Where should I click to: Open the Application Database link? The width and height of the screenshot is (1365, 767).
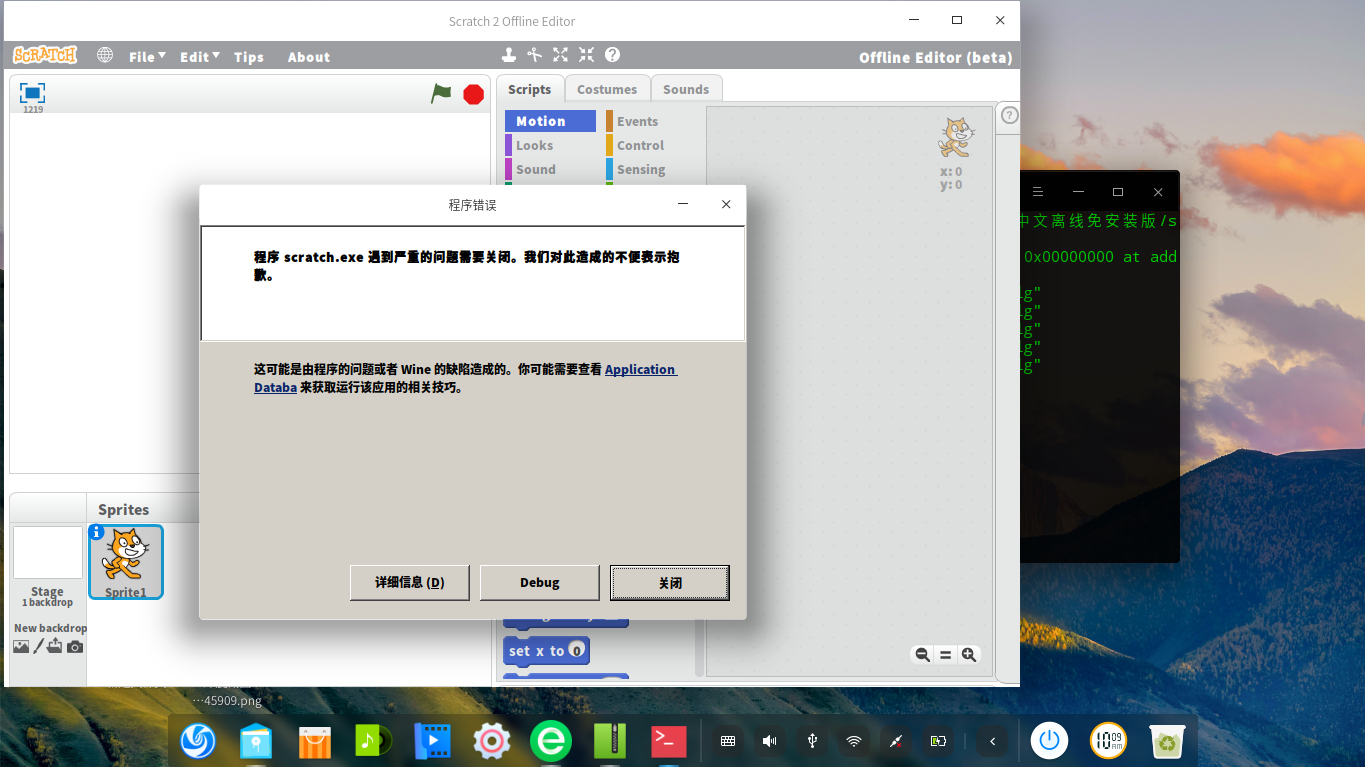pos(641,369)
